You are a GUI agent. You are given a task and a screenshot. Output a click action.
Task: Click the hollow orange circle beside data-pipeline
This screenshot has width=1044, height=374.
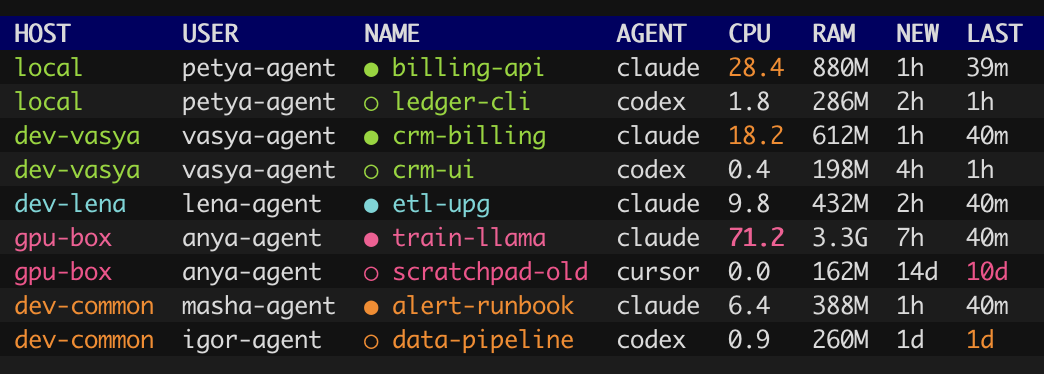372,341
